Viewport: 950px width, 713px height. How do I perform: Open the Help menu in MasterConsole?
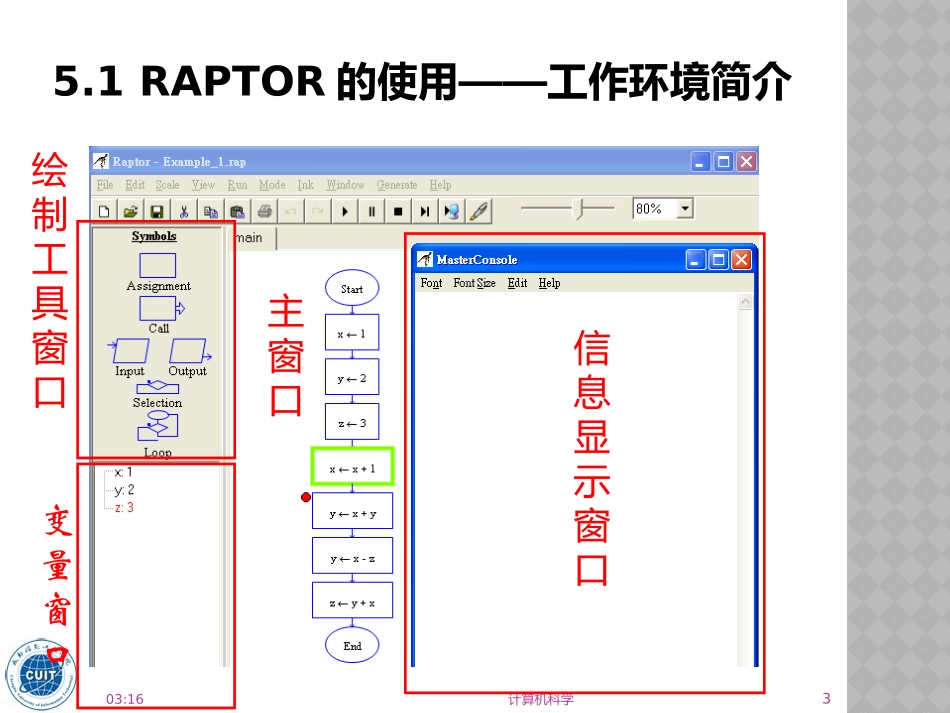(550, 283)
